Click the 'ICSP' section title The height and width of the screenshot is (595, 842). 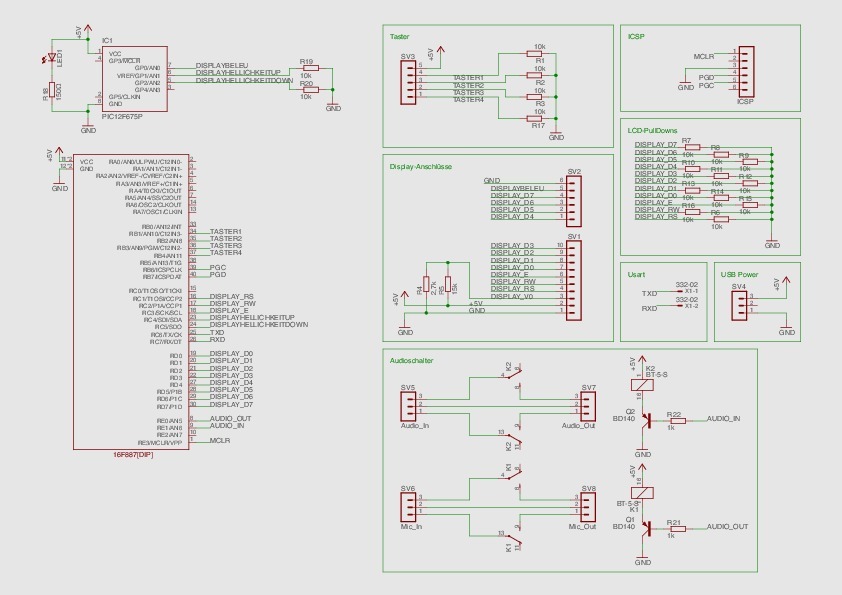(636, 37)
